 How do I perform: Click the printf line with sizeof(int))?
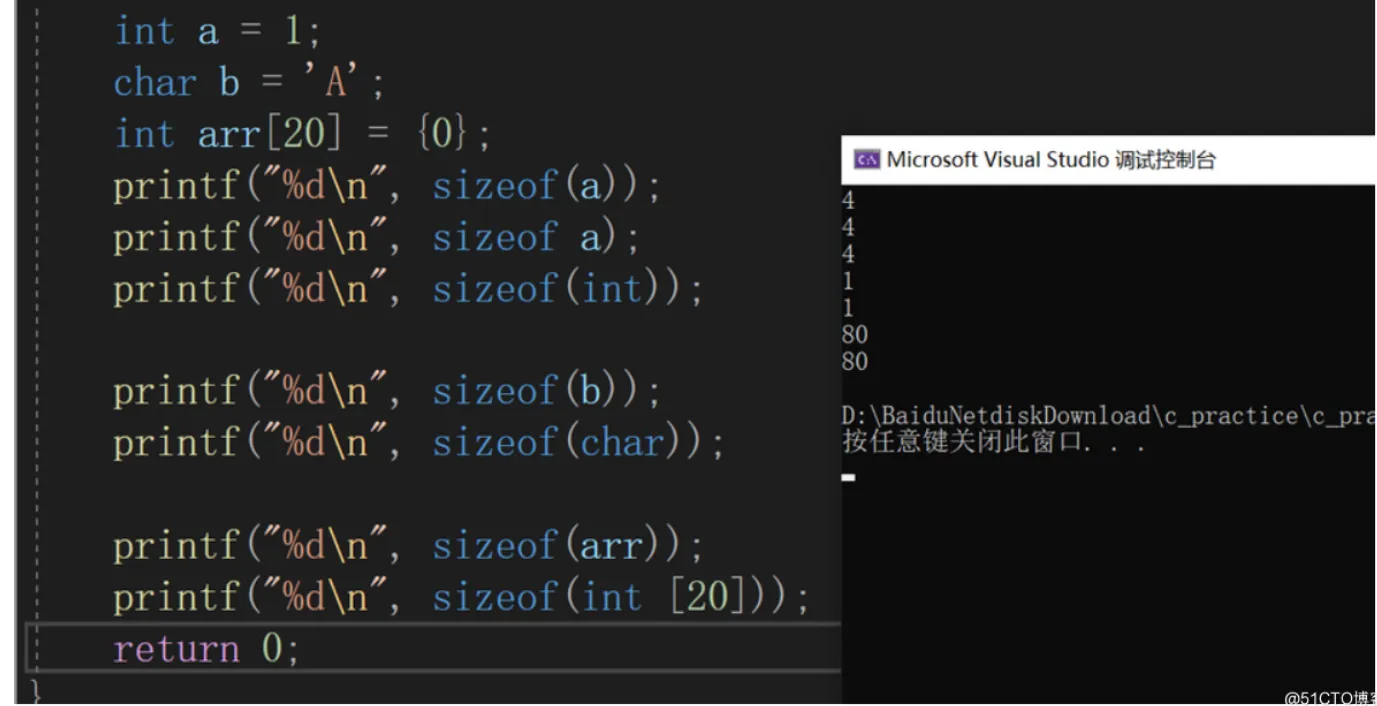tap(409, 290)
